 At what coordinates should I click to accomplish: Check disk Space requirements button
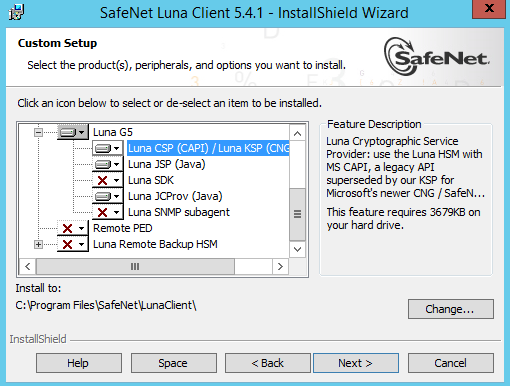tap(174, 363)
